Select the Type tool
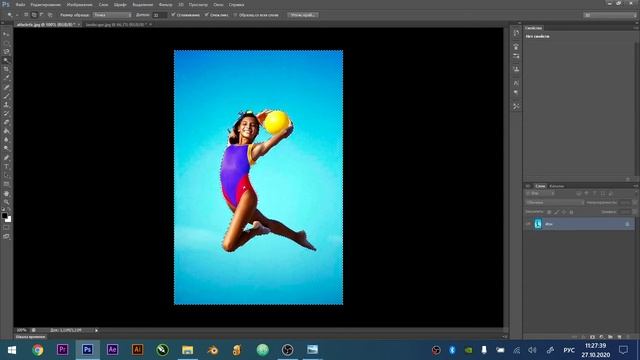The height and width of the screenshot is (360, 640). [6, 167]
